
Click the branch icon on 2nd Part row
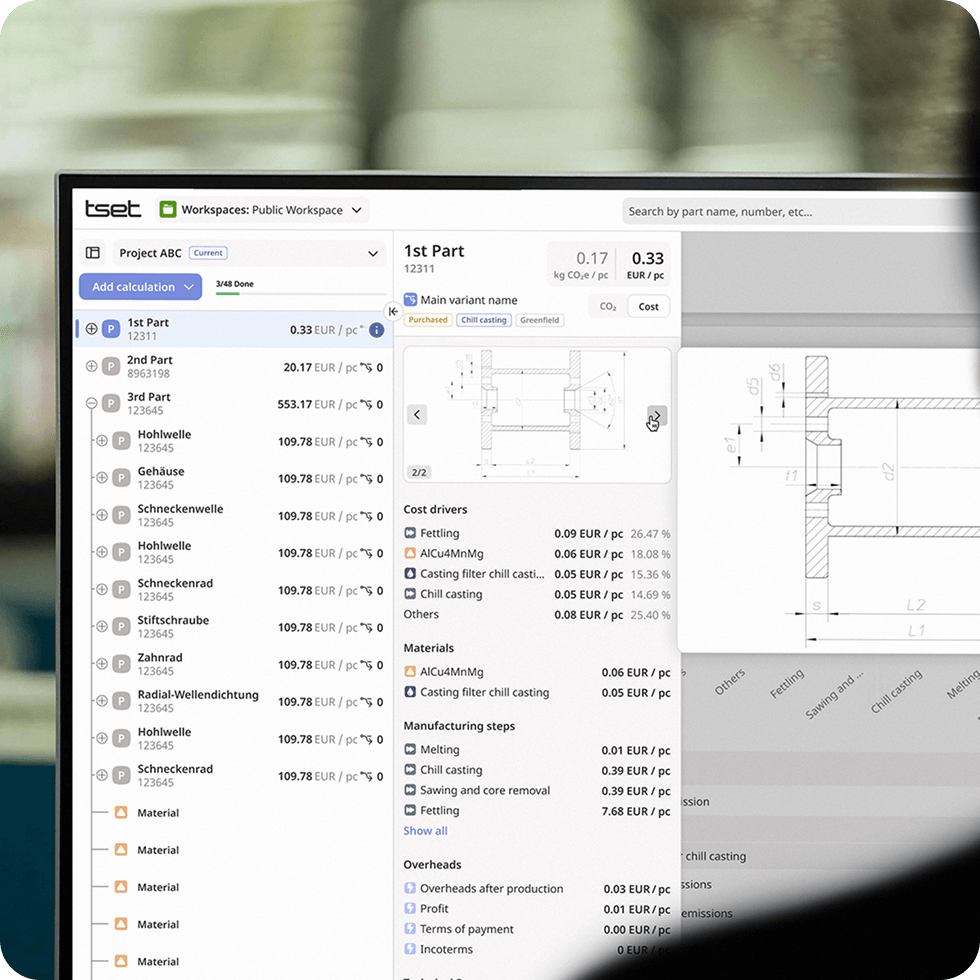coord(366,368)
